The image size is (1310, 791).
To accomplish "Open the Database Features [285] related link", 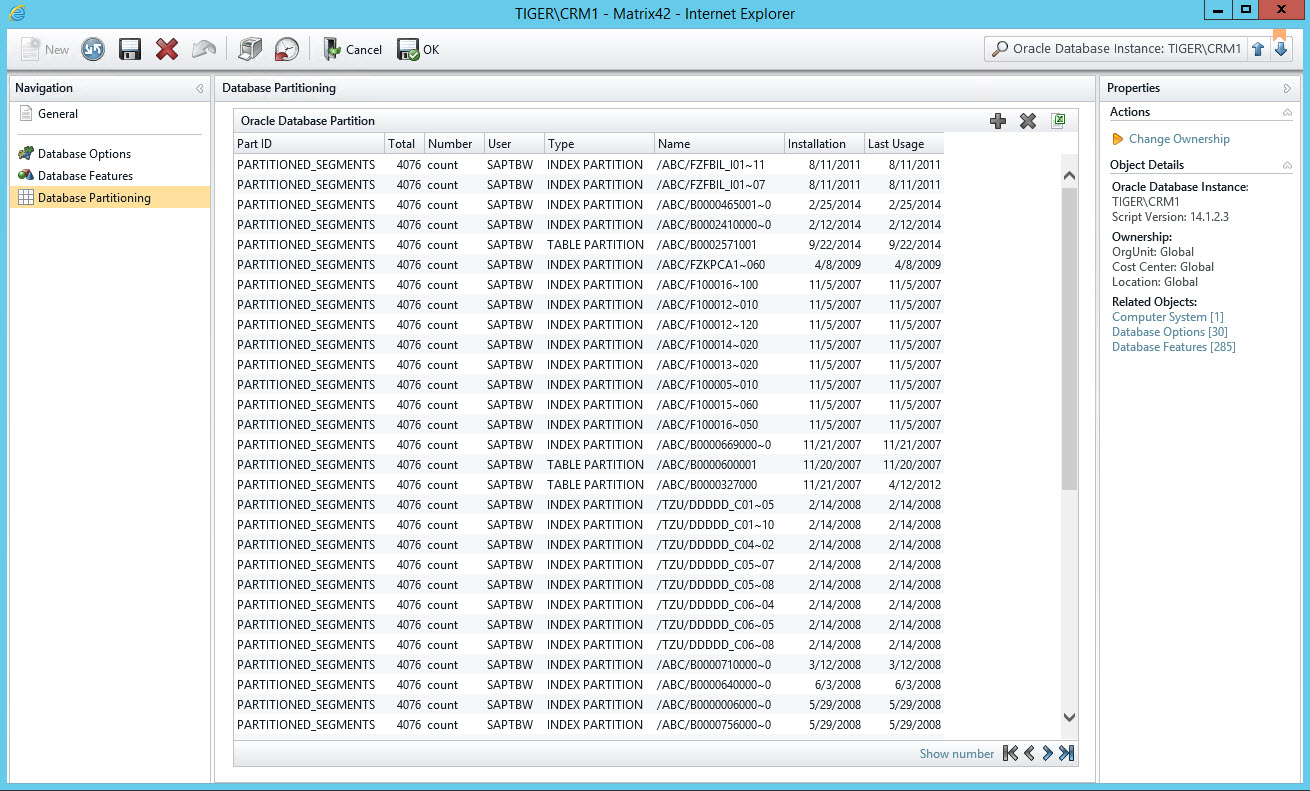I will [x=1173, y=347].
